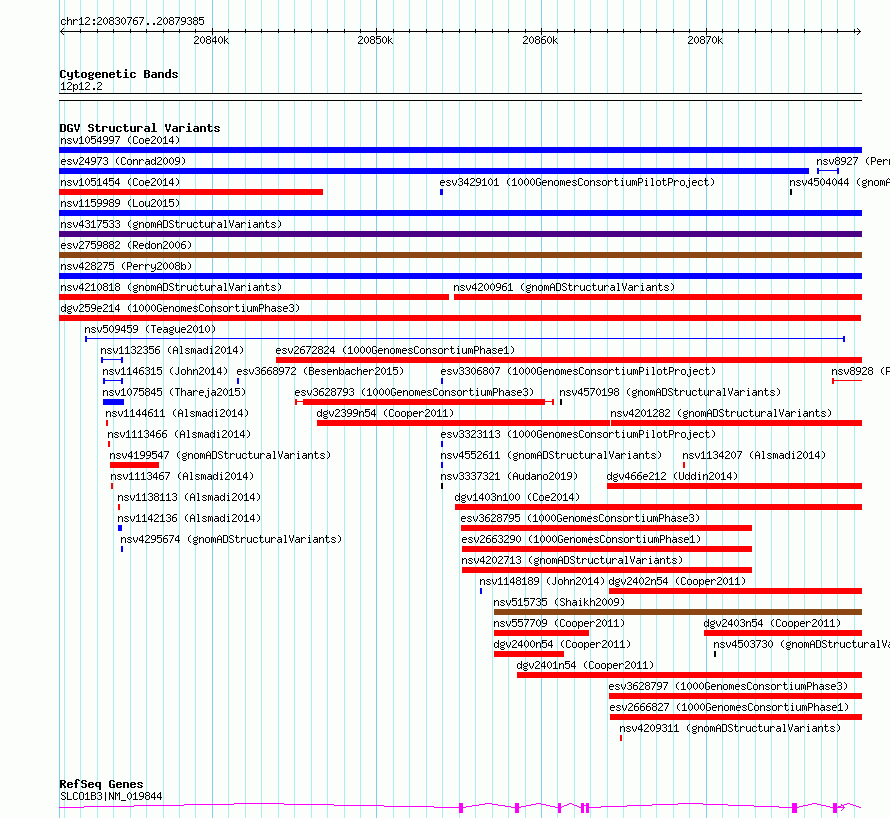Click esv2666827 1000GenomesConsortiumPhase1 label
890x818 pixels.
coord(729,707)
